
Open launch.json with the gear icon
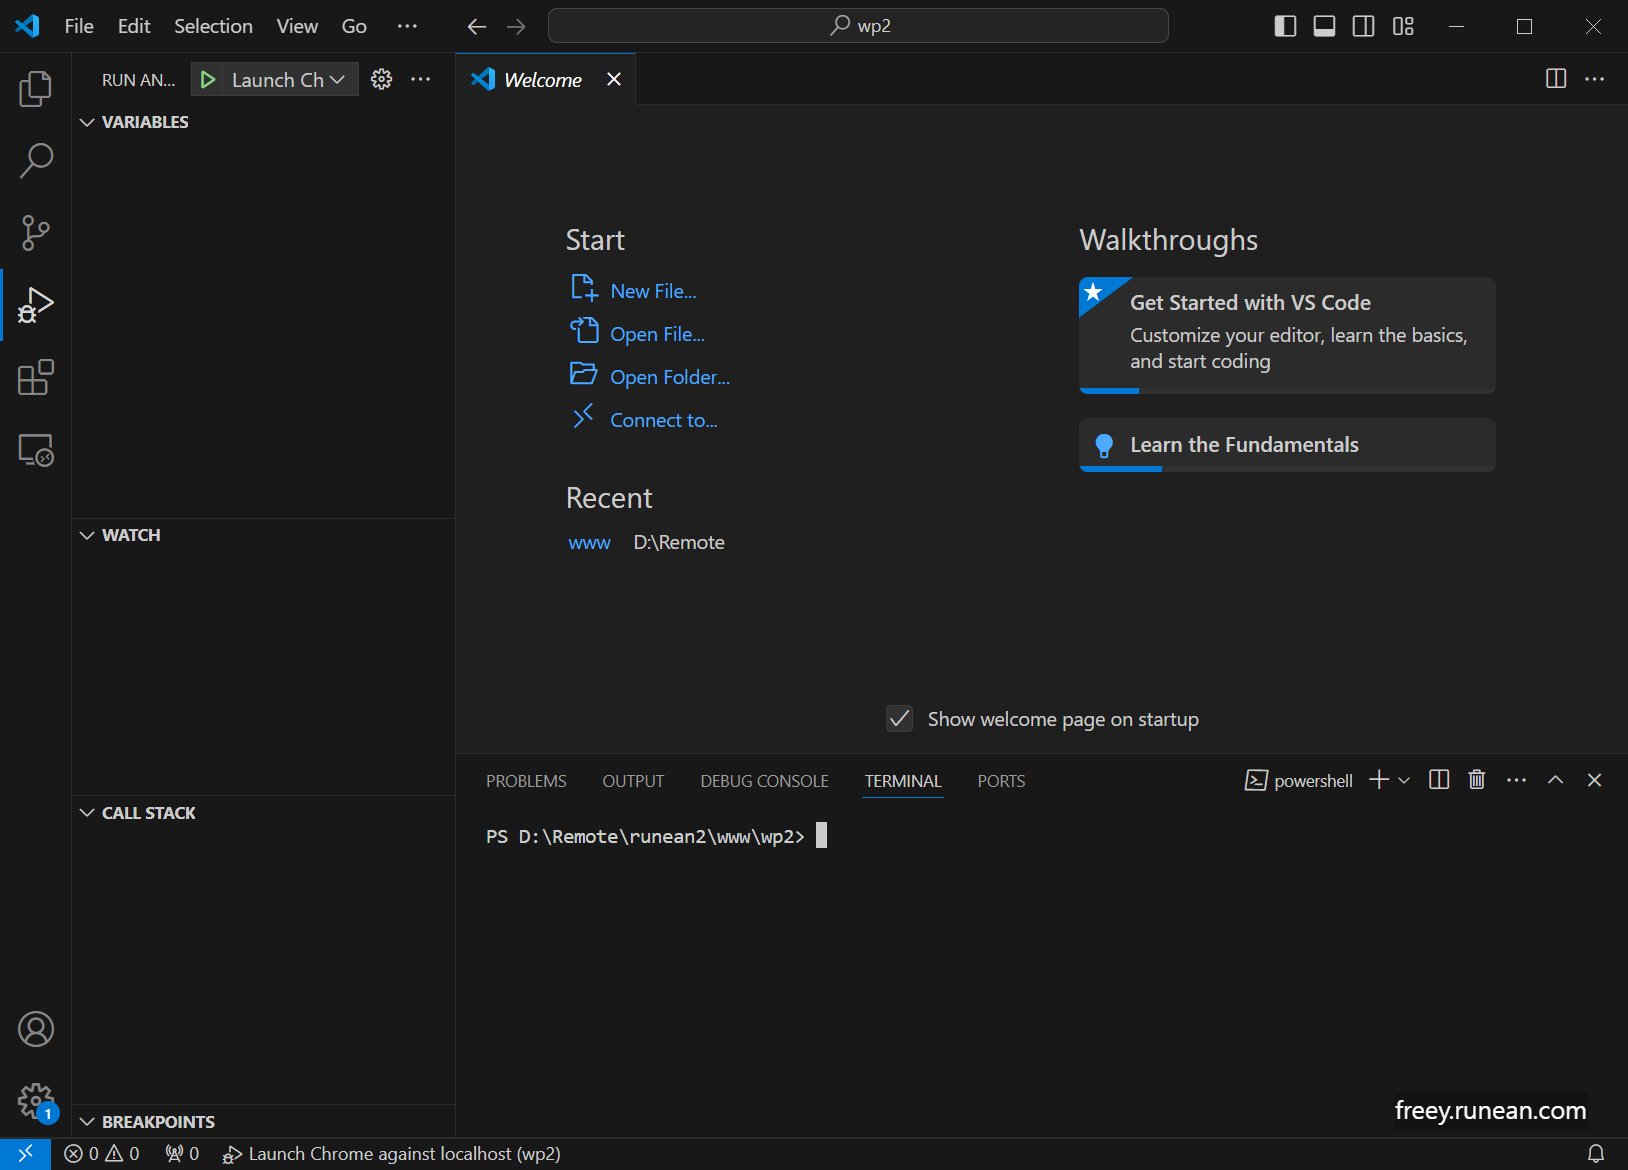click(x=382, y=79)
